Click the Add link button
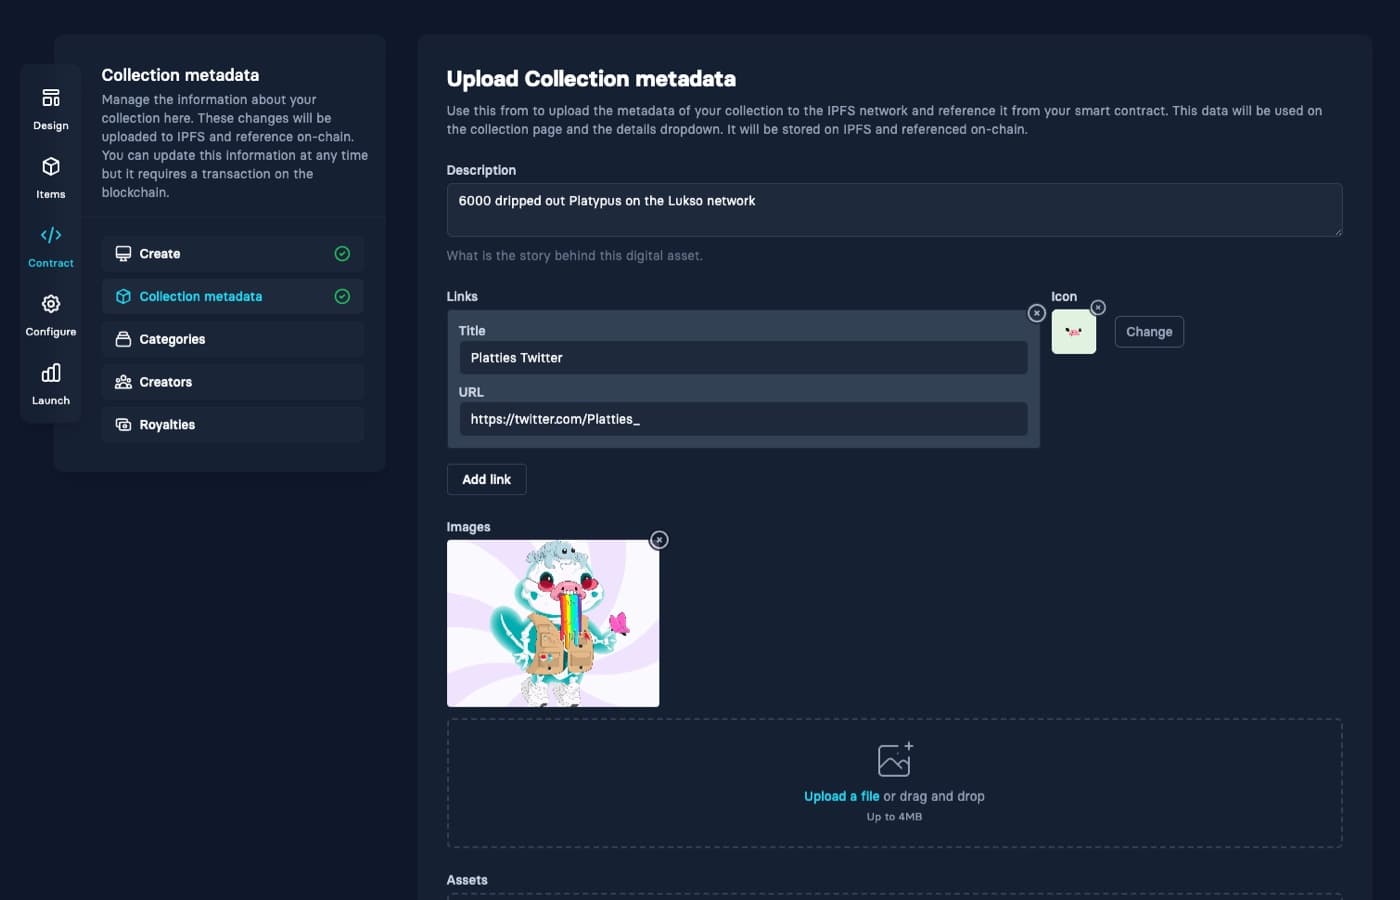1400x900 pixels. coord(486,480)
